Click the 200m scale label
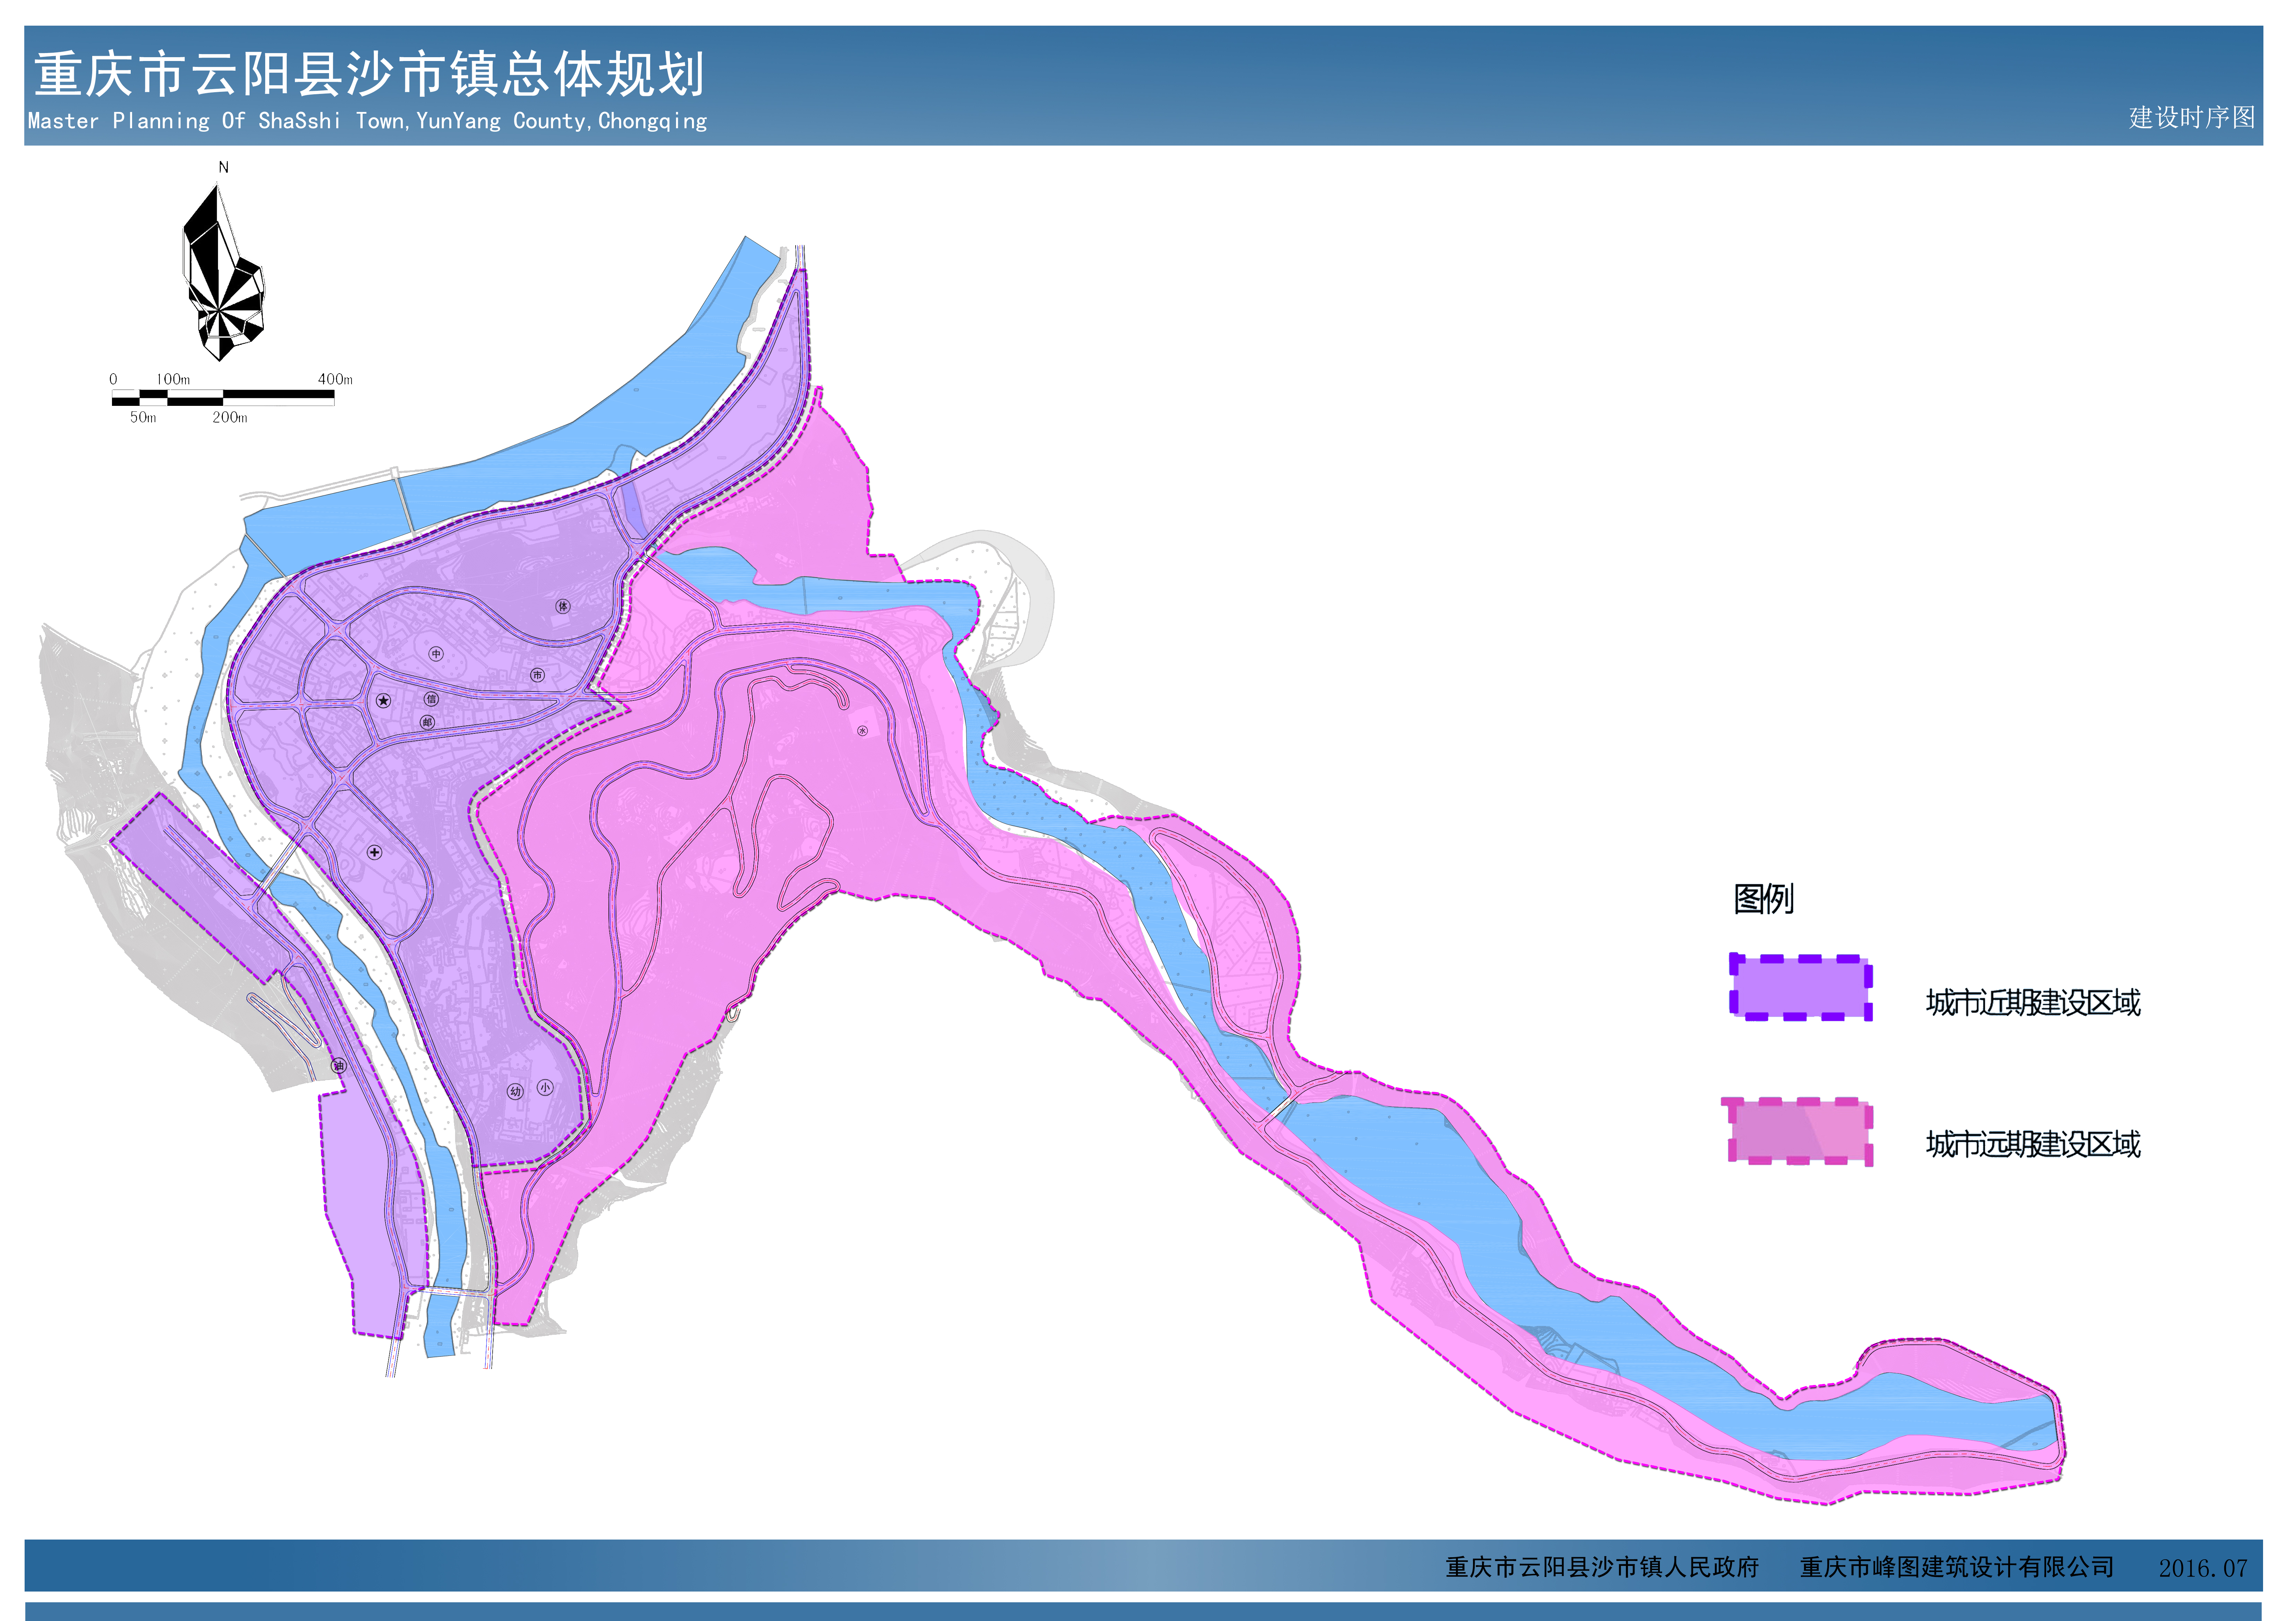 pyautogui.click(x=229, y=417)
